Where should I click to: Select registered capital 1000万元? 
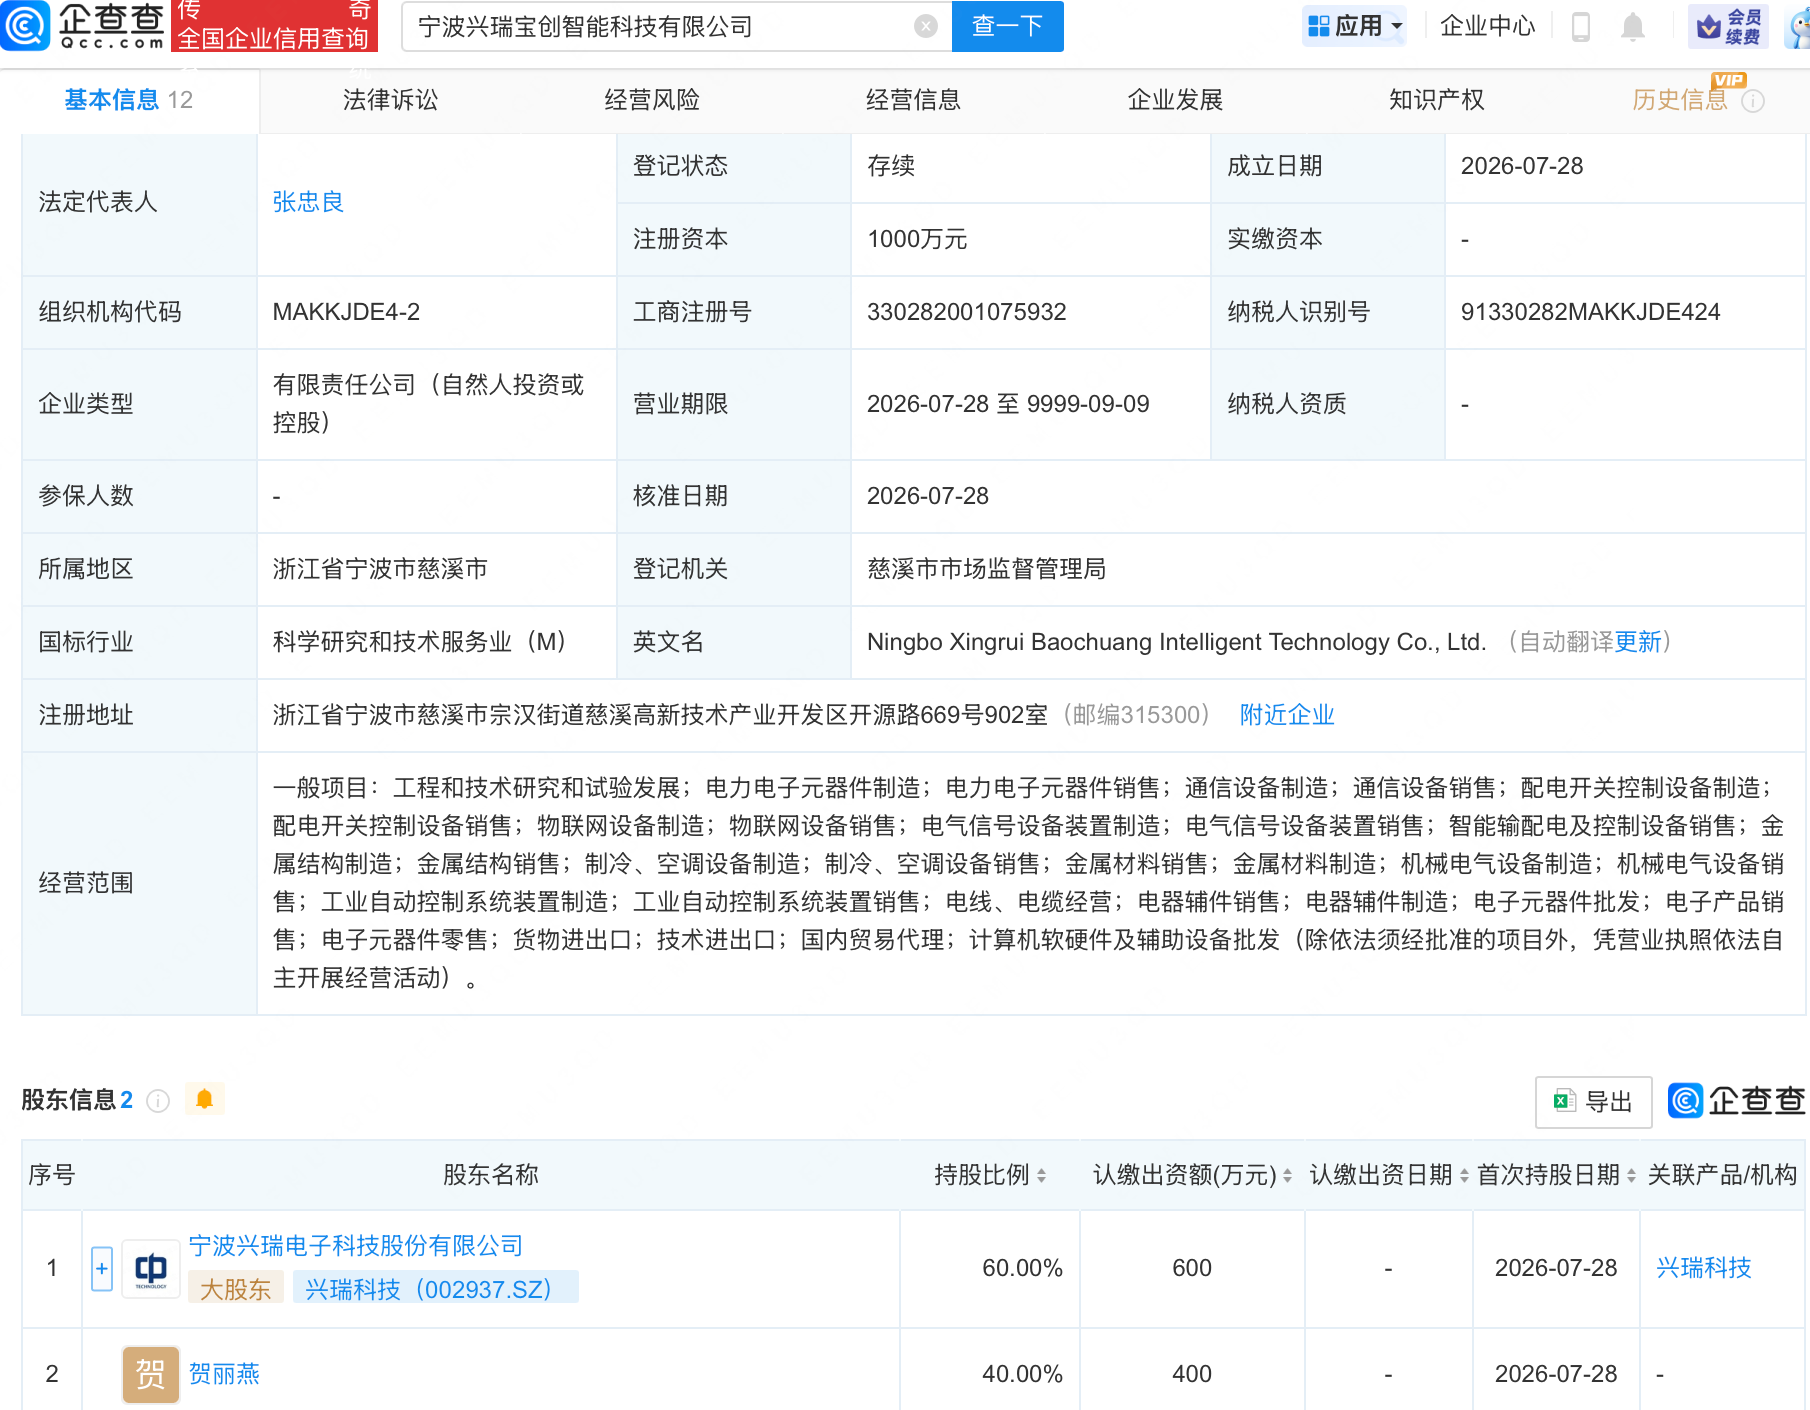tap(917, 239)
